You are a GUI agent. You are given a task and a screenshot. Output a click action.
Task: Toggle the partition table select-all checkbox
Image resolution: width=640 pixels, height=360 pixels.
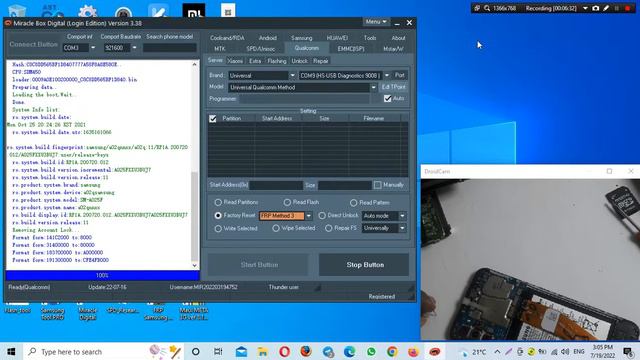pyautogui.click(x=213, y=118)
